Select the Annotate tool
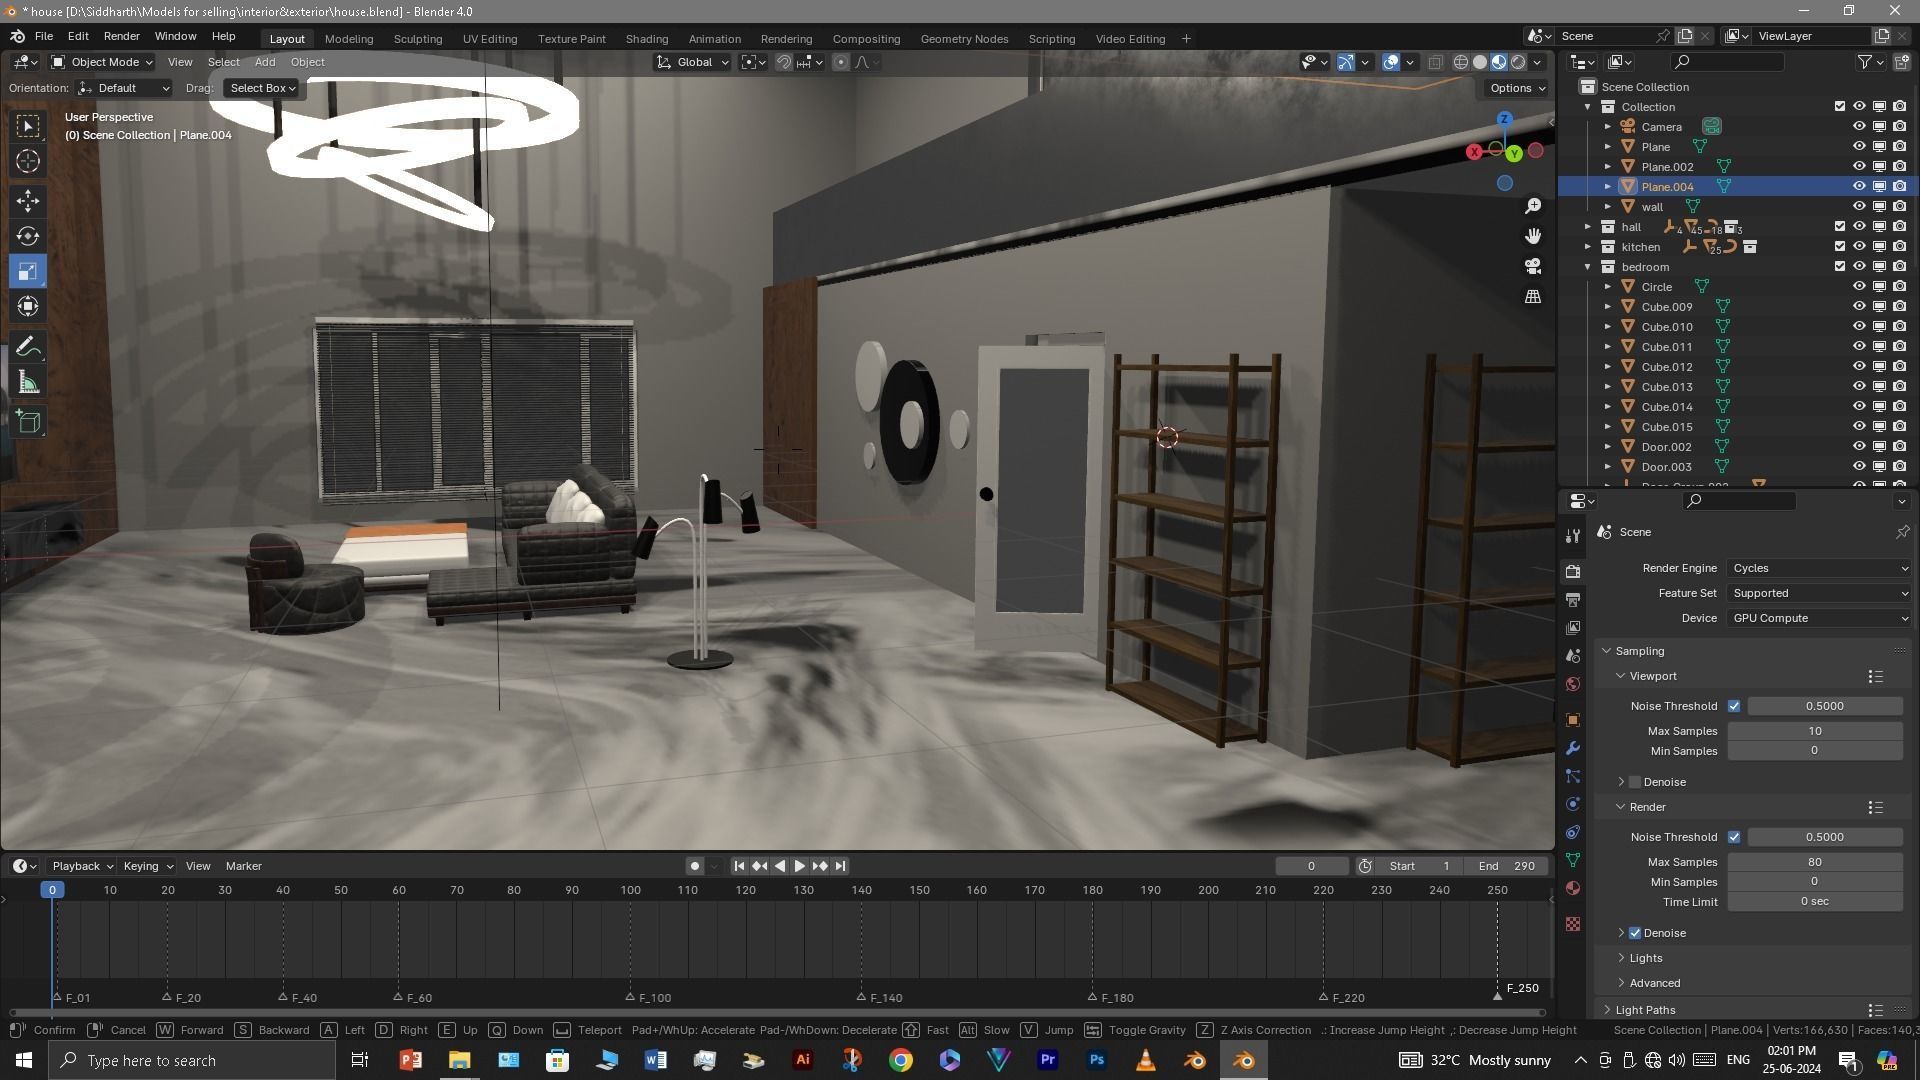This screenshot has height=1080, width=1920. coord(28,347)
